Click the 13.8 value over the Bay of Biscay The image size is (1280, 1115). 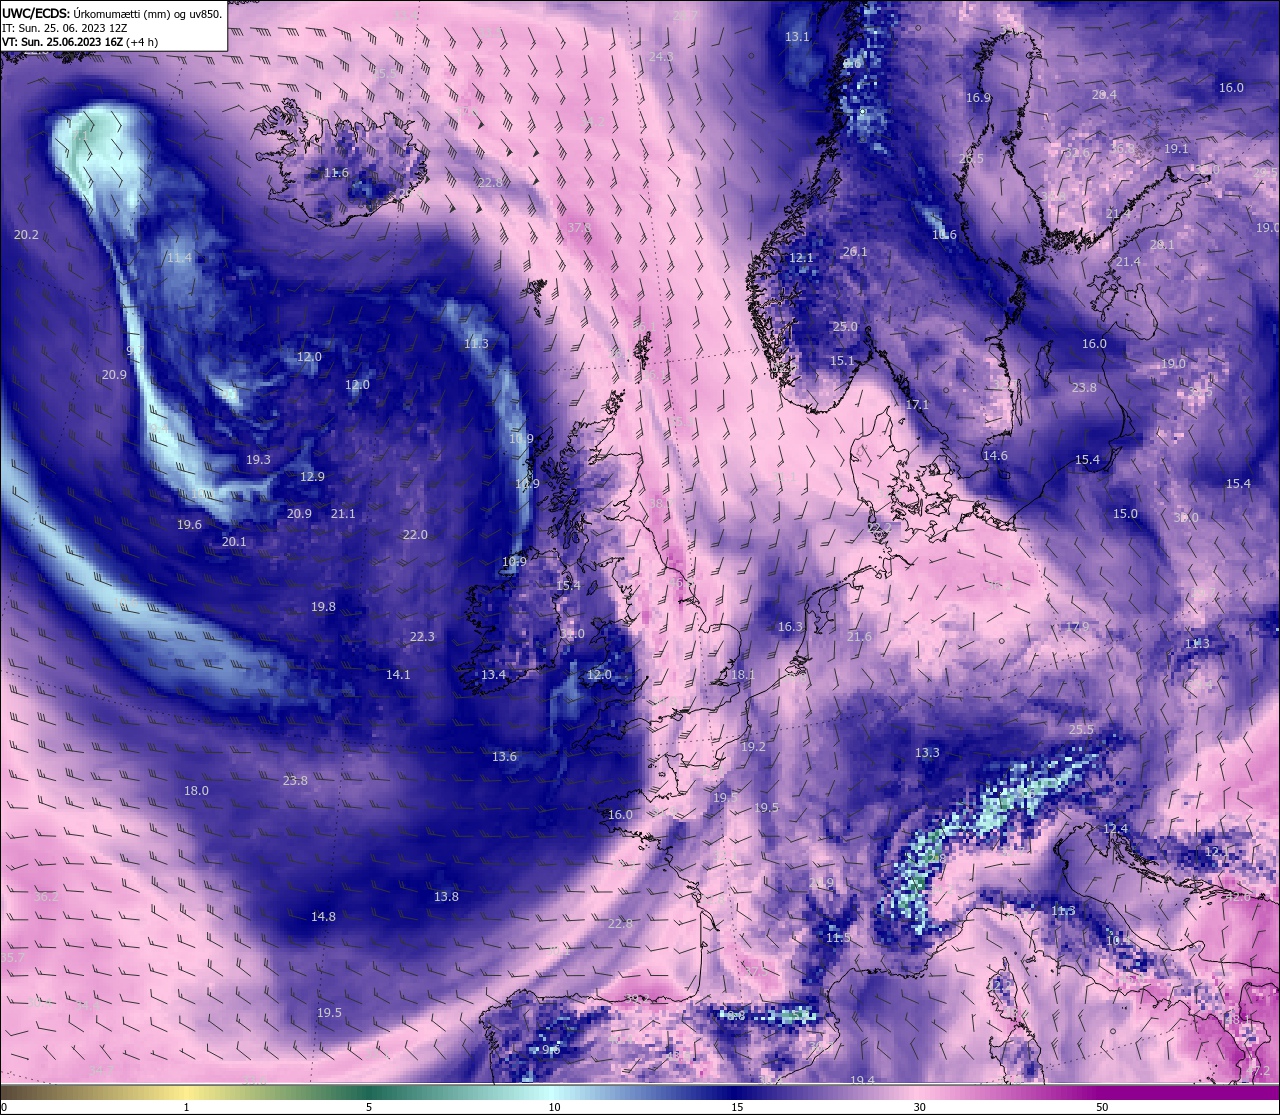(x=446, y=897)
